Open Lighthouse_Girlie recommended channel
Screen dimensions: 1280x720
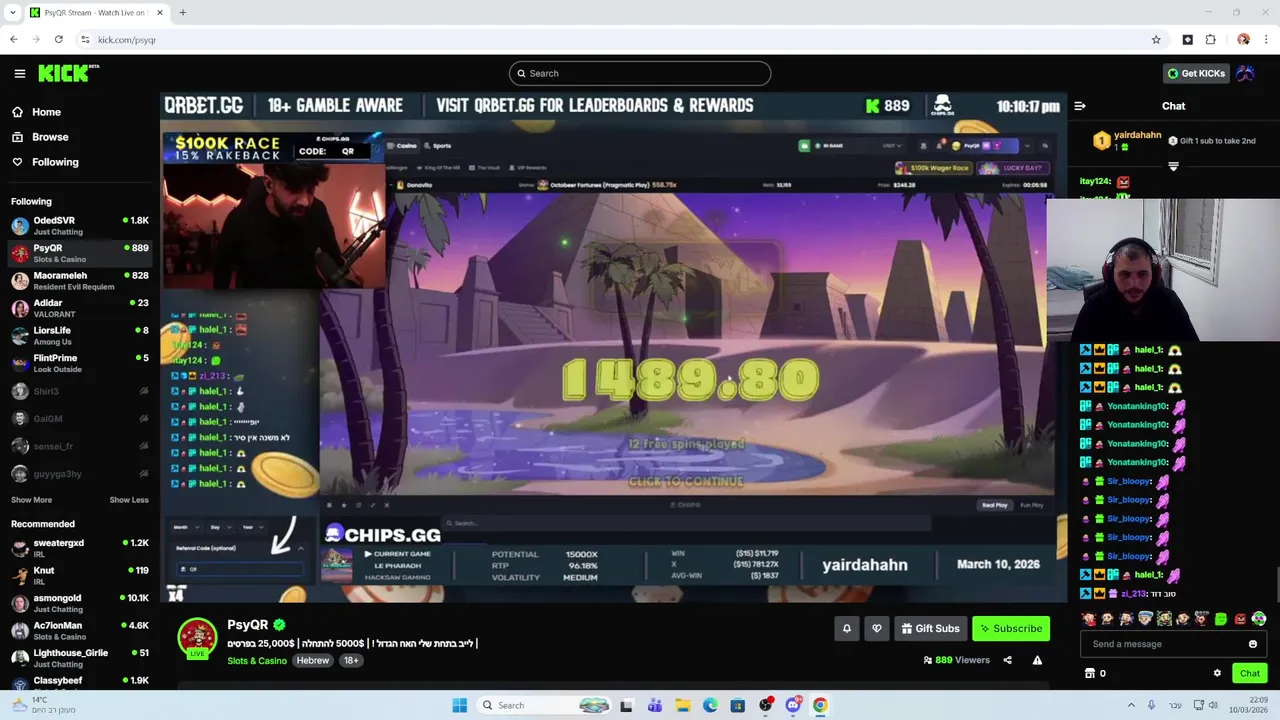click(x=80, y=658)
